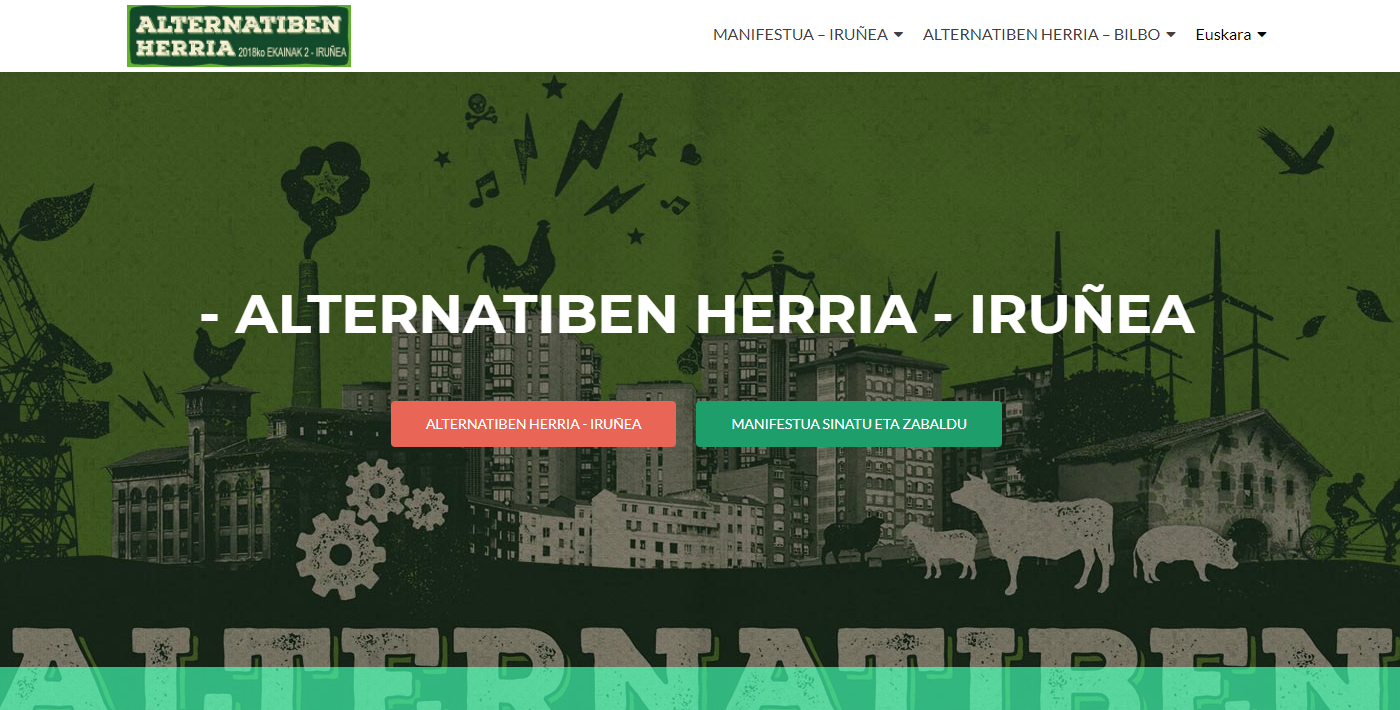The height and width of the screenshot is (710, 1400).
Task: Open the Euskara language menu
Action: [1223, 35]
